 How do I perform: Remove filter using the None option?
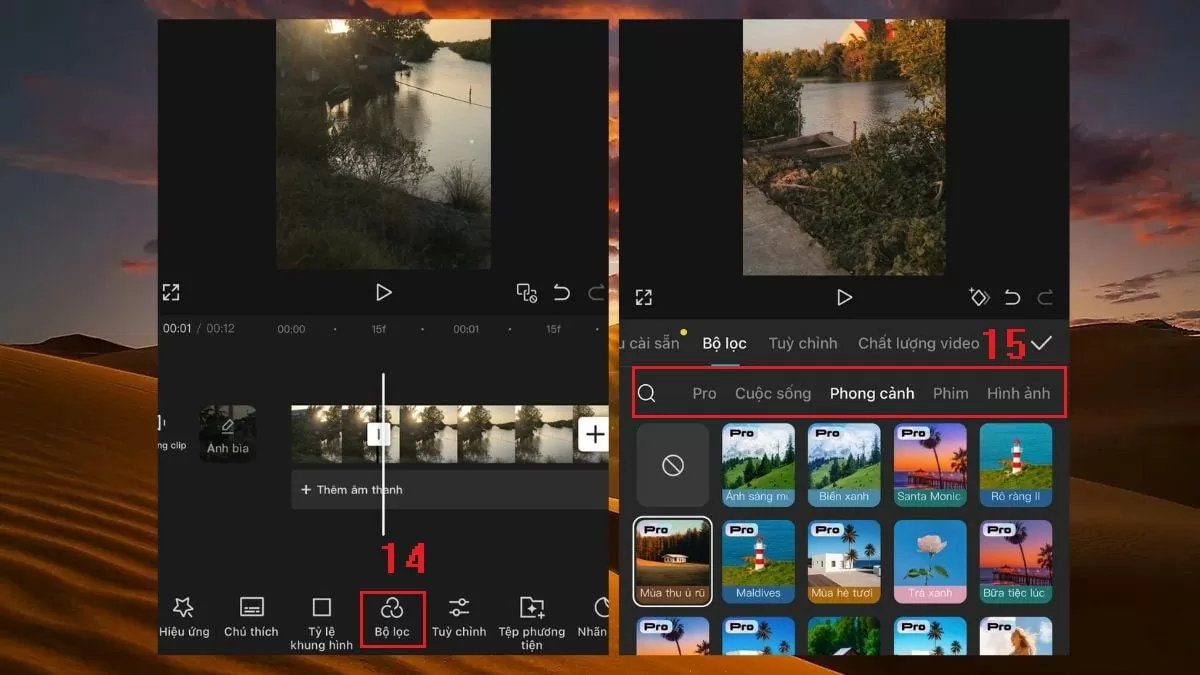pos(672,464)
